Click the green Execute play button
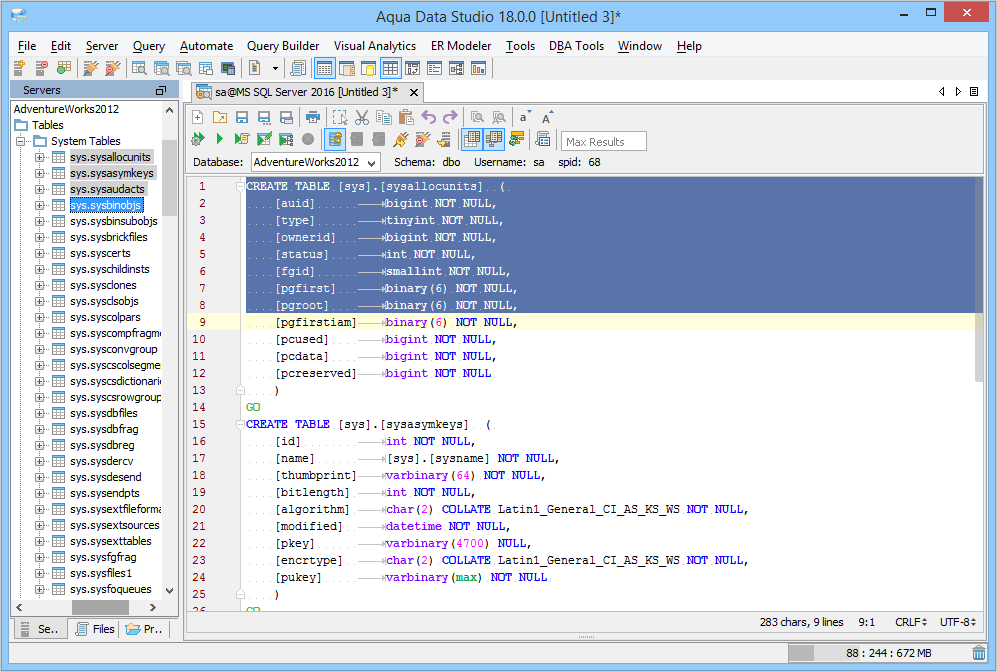997x672 pixels. (220, 139)
